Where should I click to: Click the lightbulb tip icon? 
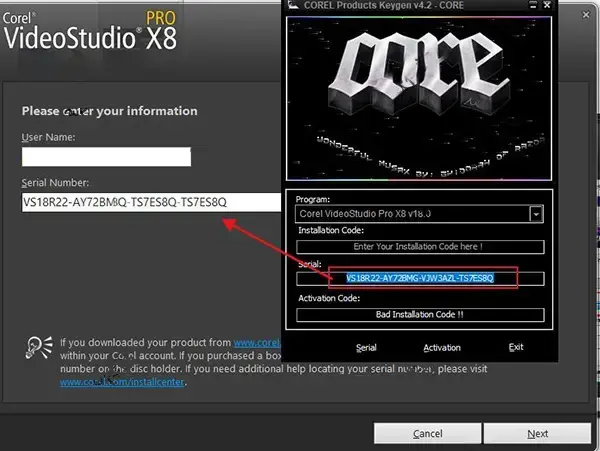tap(39, 346)
